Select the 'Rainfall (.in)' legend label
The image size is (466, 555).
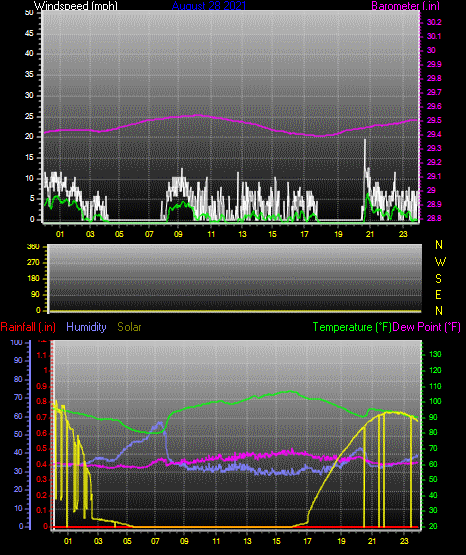tap(28, 327)
